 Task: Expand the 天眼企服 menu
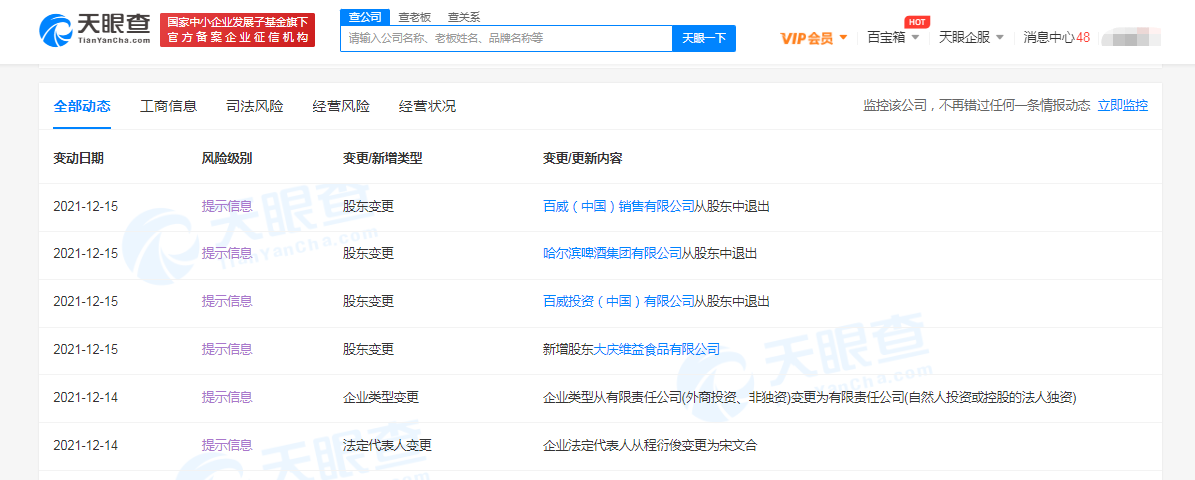pyautogui.click(x=971, y=37)
